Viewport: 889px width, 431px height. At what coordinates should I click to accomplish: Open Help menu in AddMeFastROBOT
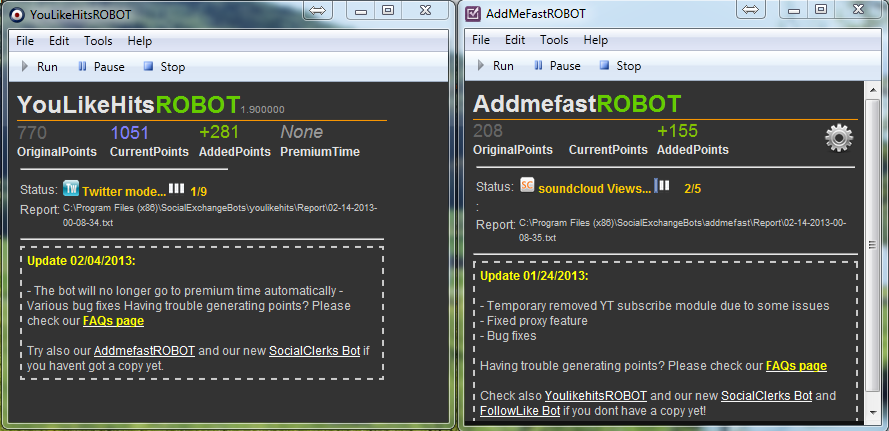point(595,40)
